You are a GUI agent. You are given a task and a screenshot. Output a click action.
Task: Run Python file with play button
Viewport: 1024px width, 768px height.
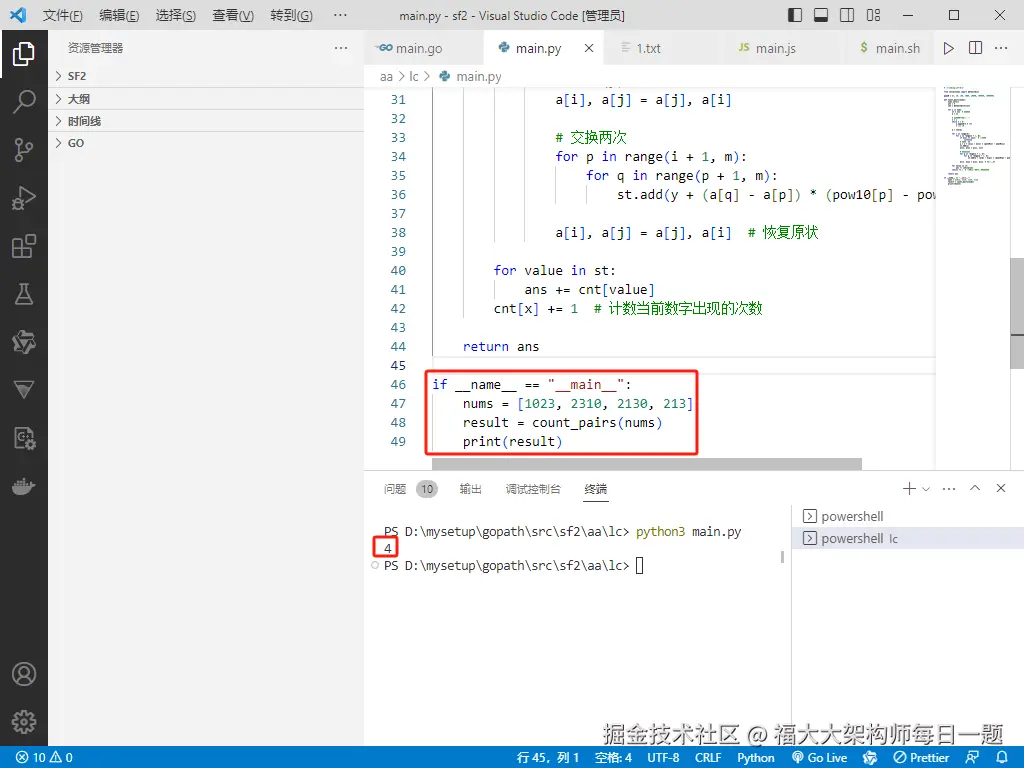click(x=948, y=48)
